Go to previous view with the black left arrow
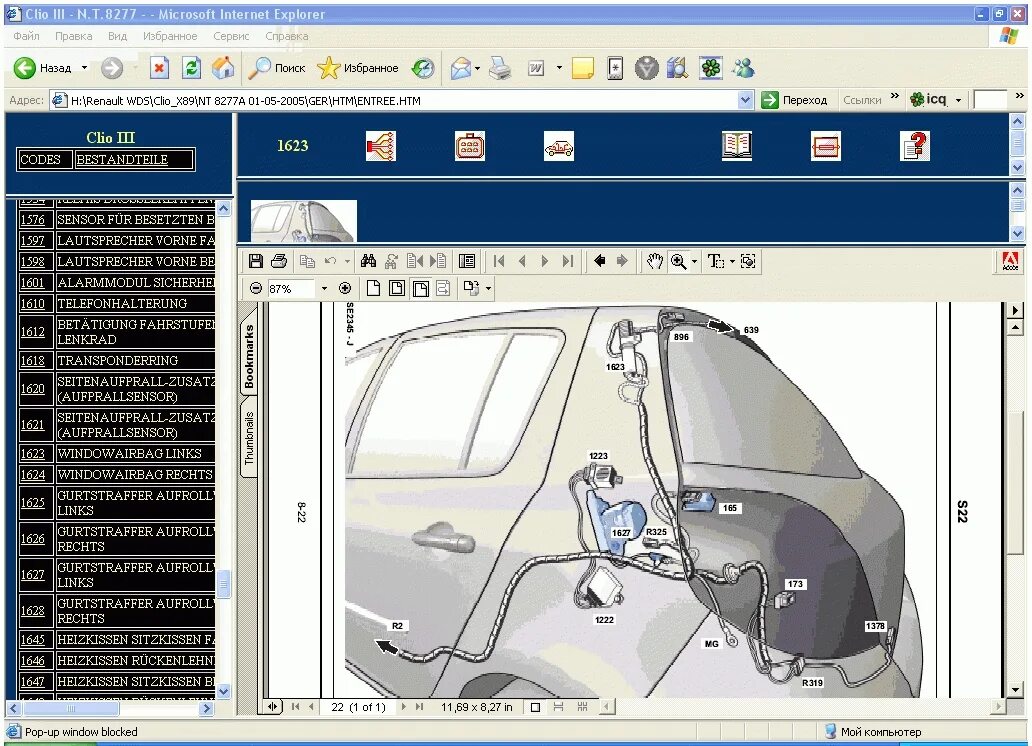1032x746 pixels. (x=599, y=261)
